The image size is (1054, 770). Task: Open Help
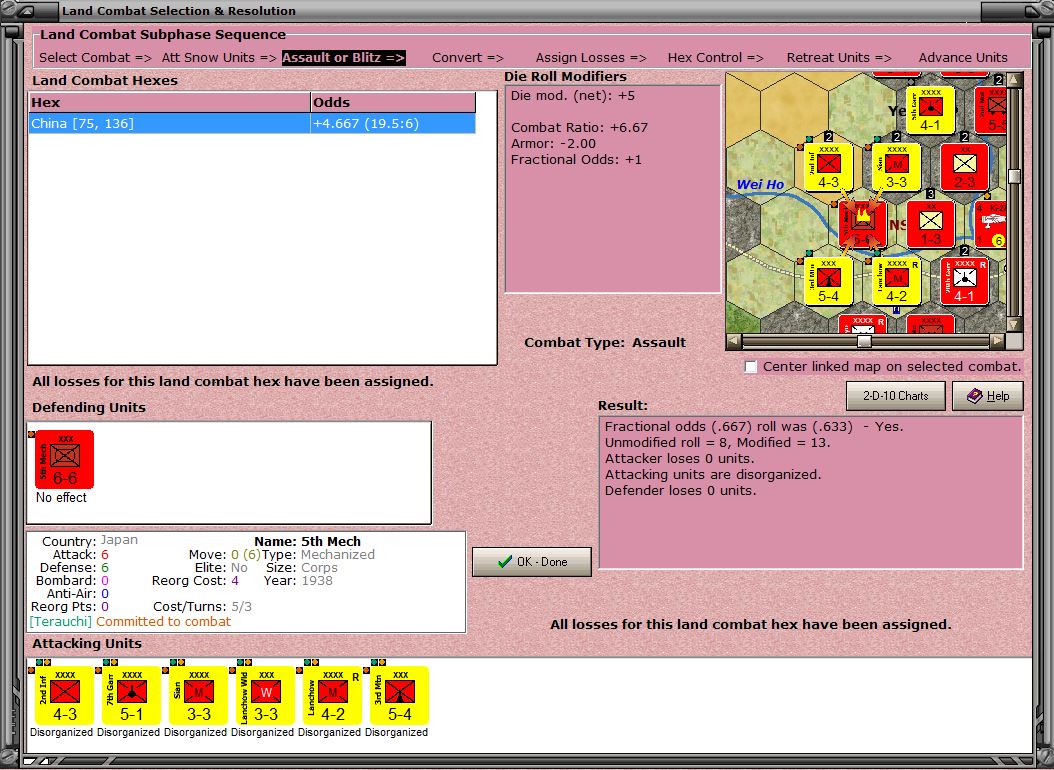pyautogui.click(x=987, y=396)
